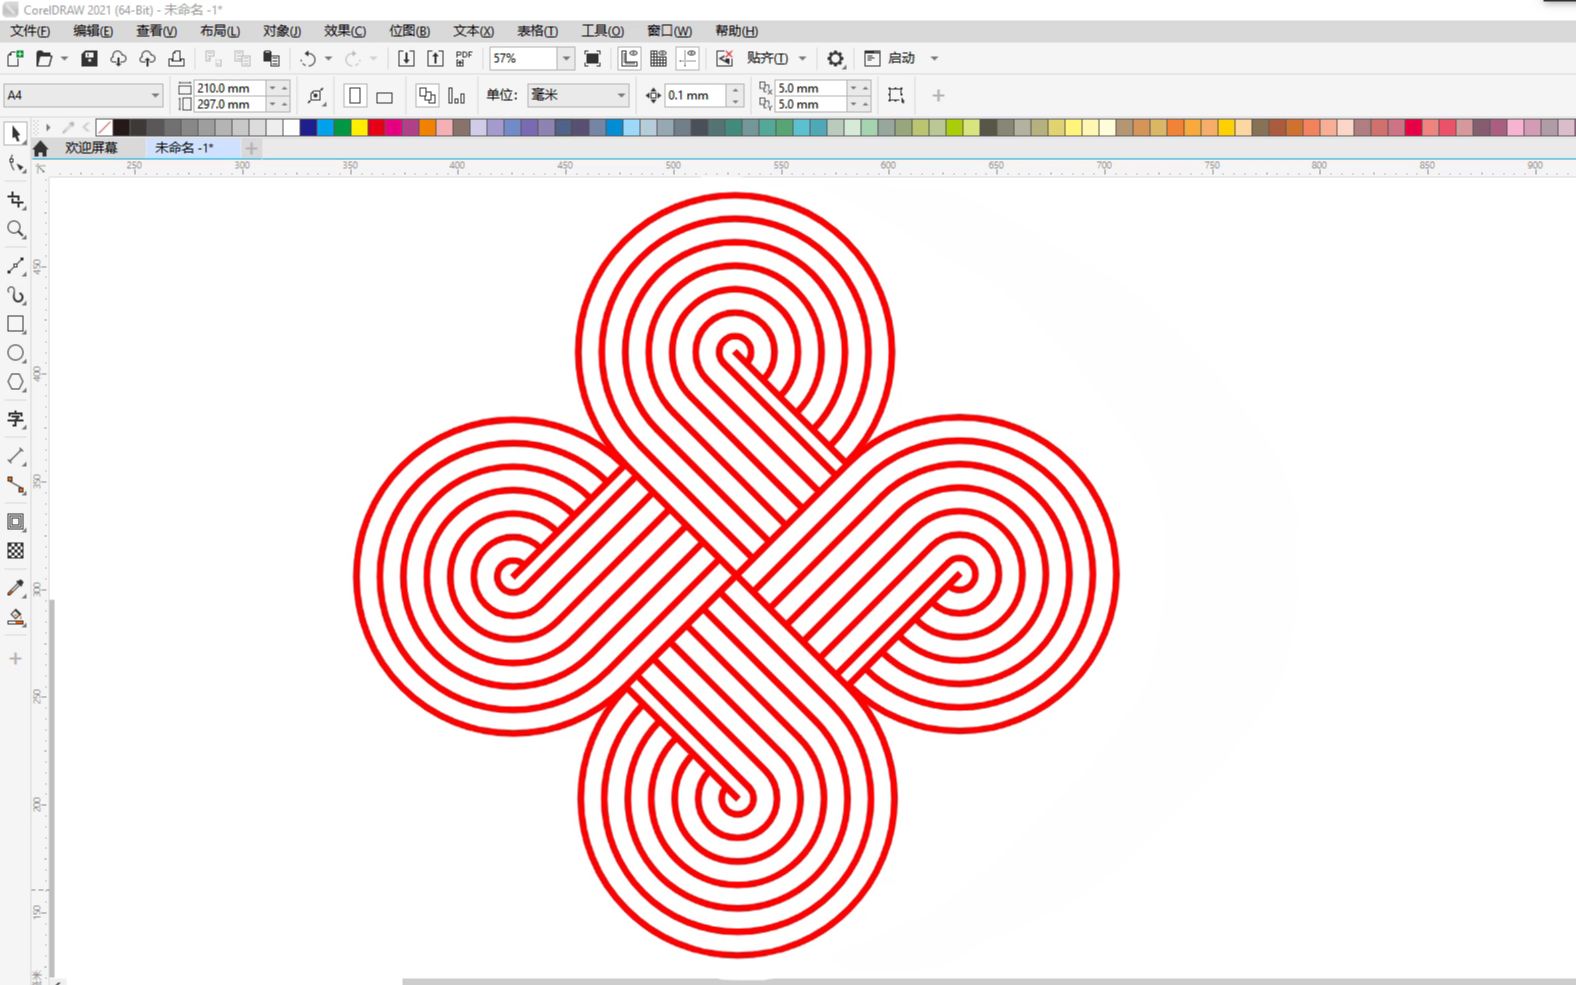This screenshot has height=985, width=1576.
Task: Open the units 毫米 dropdown
Action: click(621, 96)
